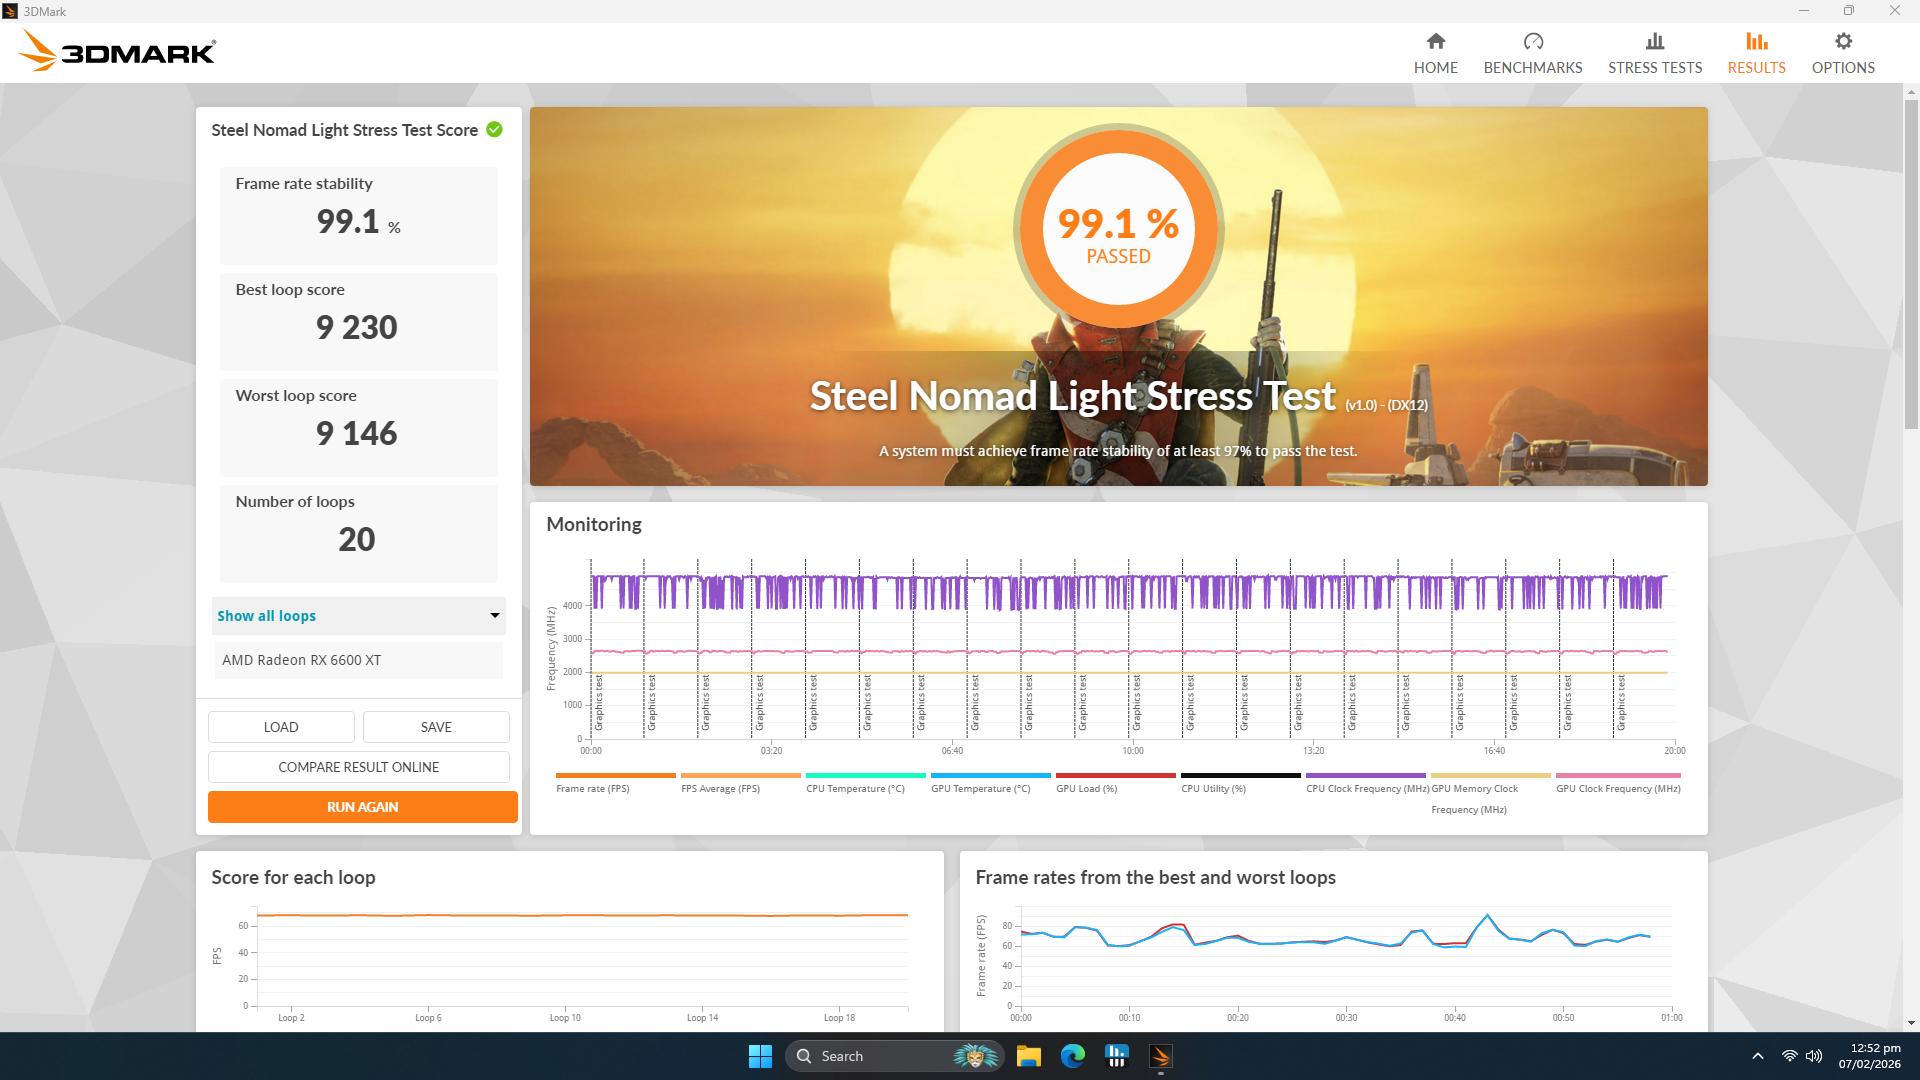This screenshot has height=1080, width=1920.
Task: Click the taskbar clock and date
Action: coord(1868,1056)
